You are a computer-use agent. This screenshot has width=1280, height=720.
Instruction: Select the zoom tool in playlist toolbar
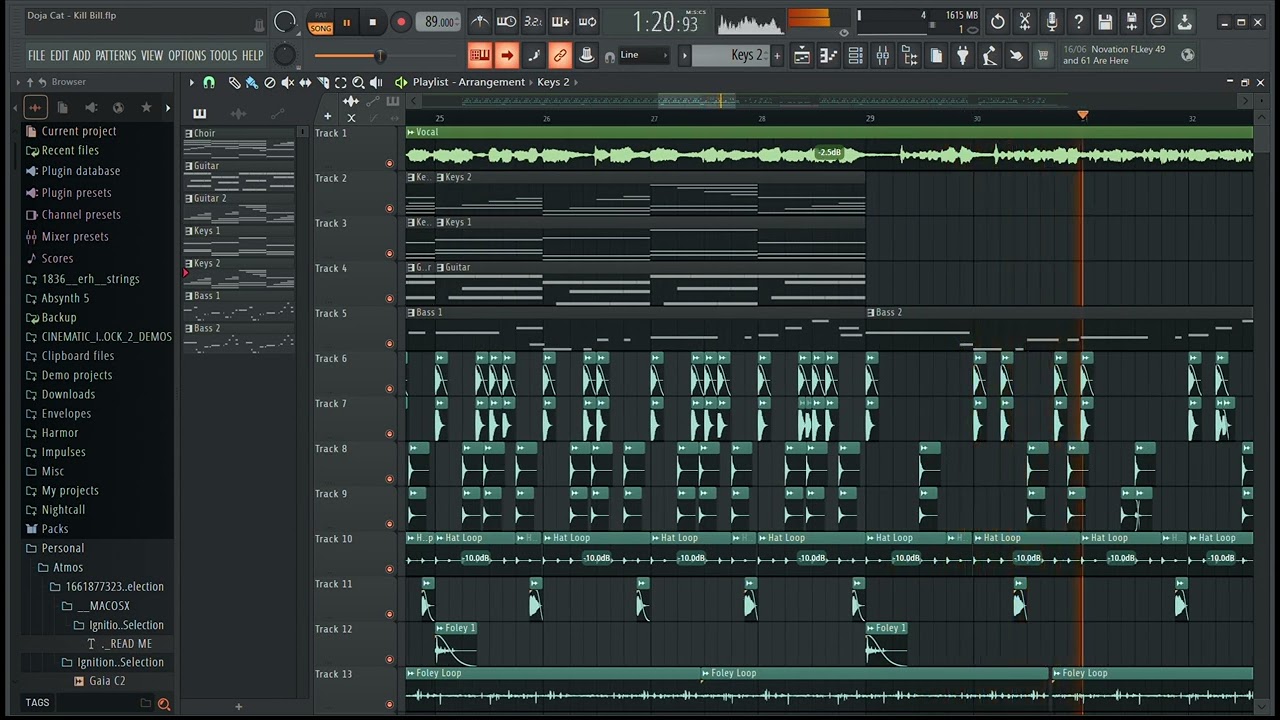point(358,82)
